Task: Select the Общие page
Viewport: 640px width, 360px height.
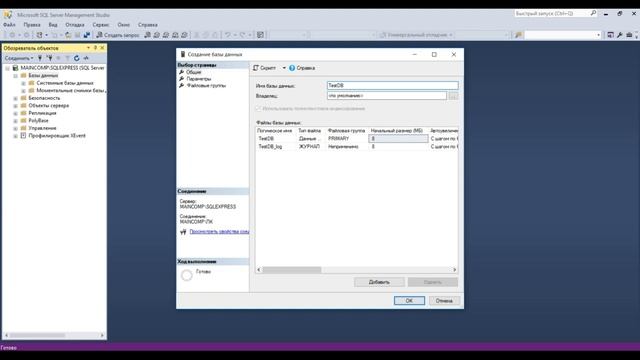Action: coord(194,72)
